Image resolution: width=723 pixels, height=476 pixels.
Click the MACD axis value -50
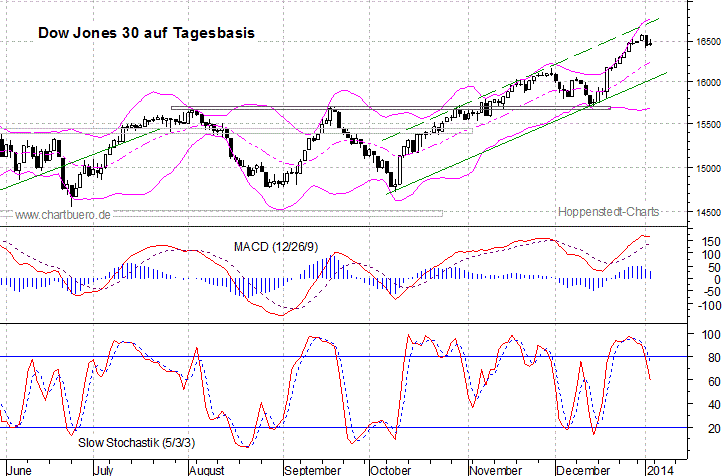[711, 292]
